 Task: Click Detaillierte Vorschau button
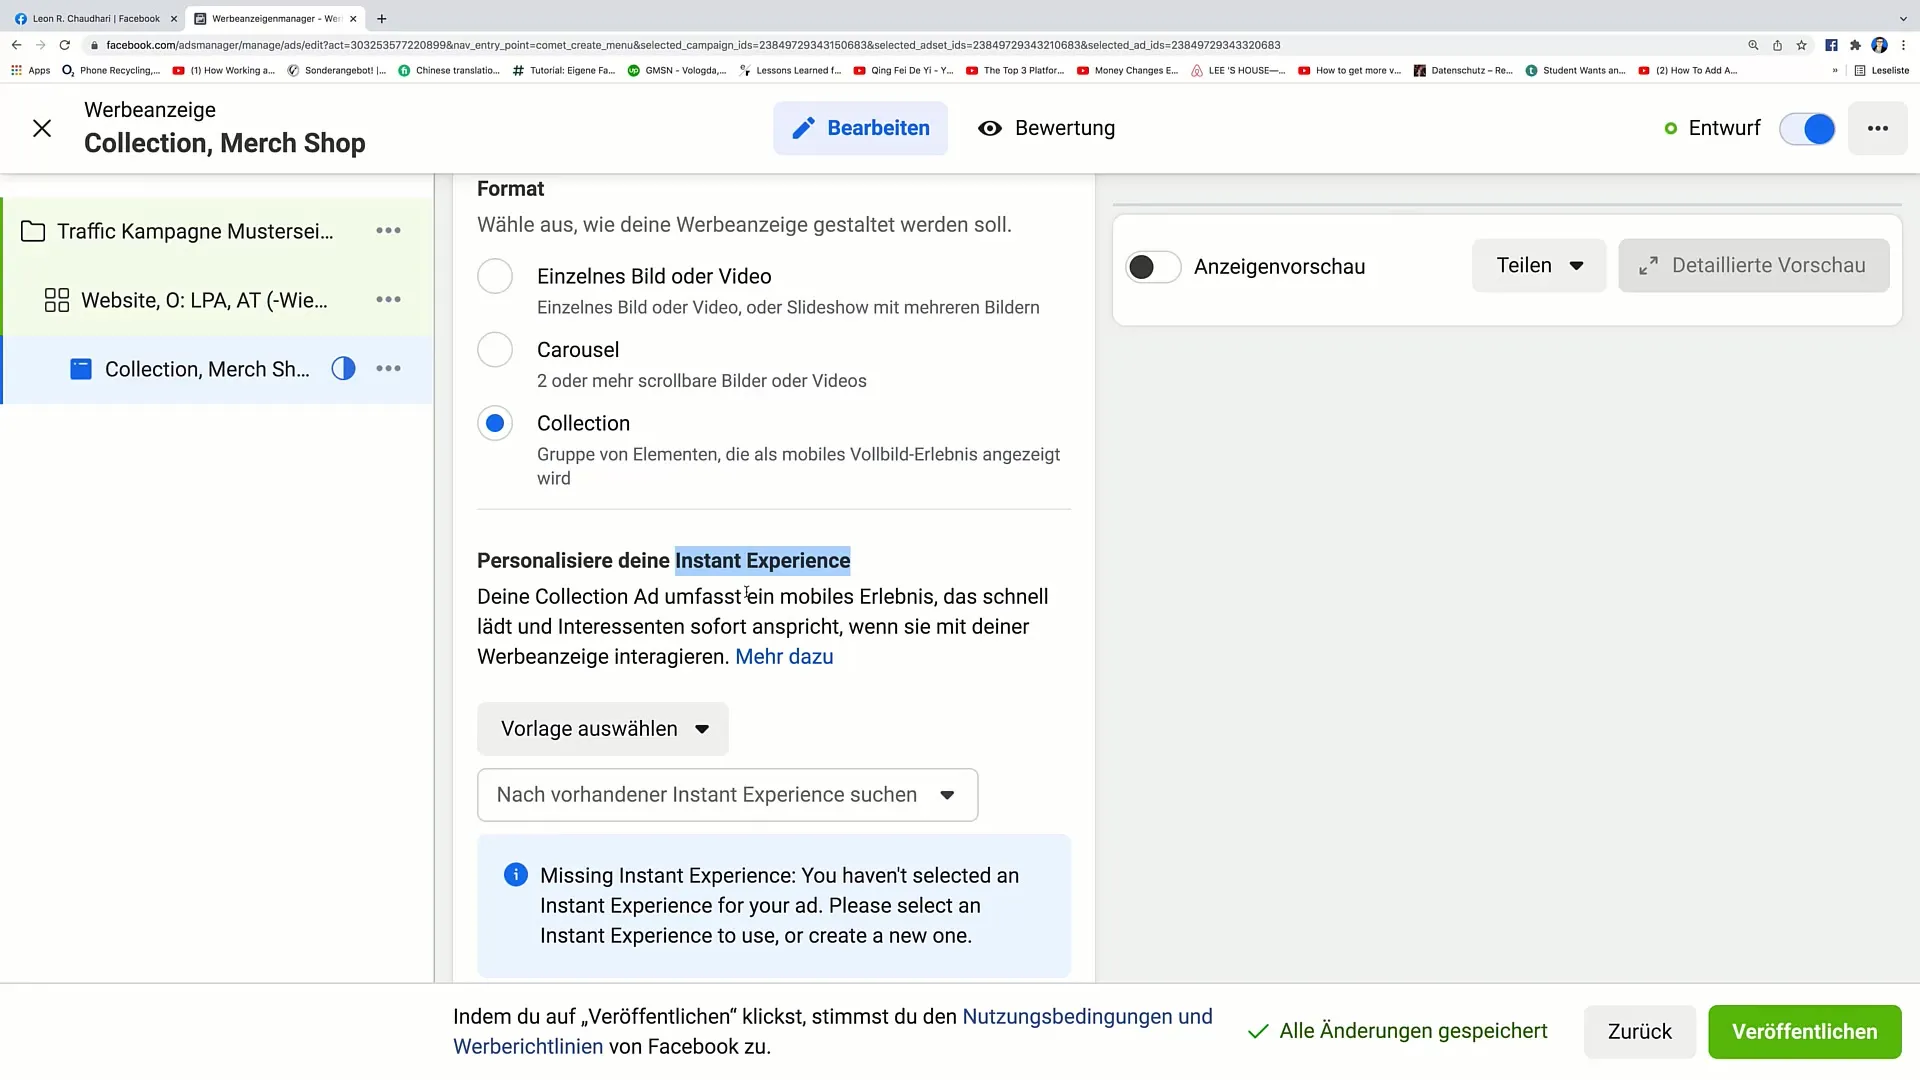[x=1754, y=266]
